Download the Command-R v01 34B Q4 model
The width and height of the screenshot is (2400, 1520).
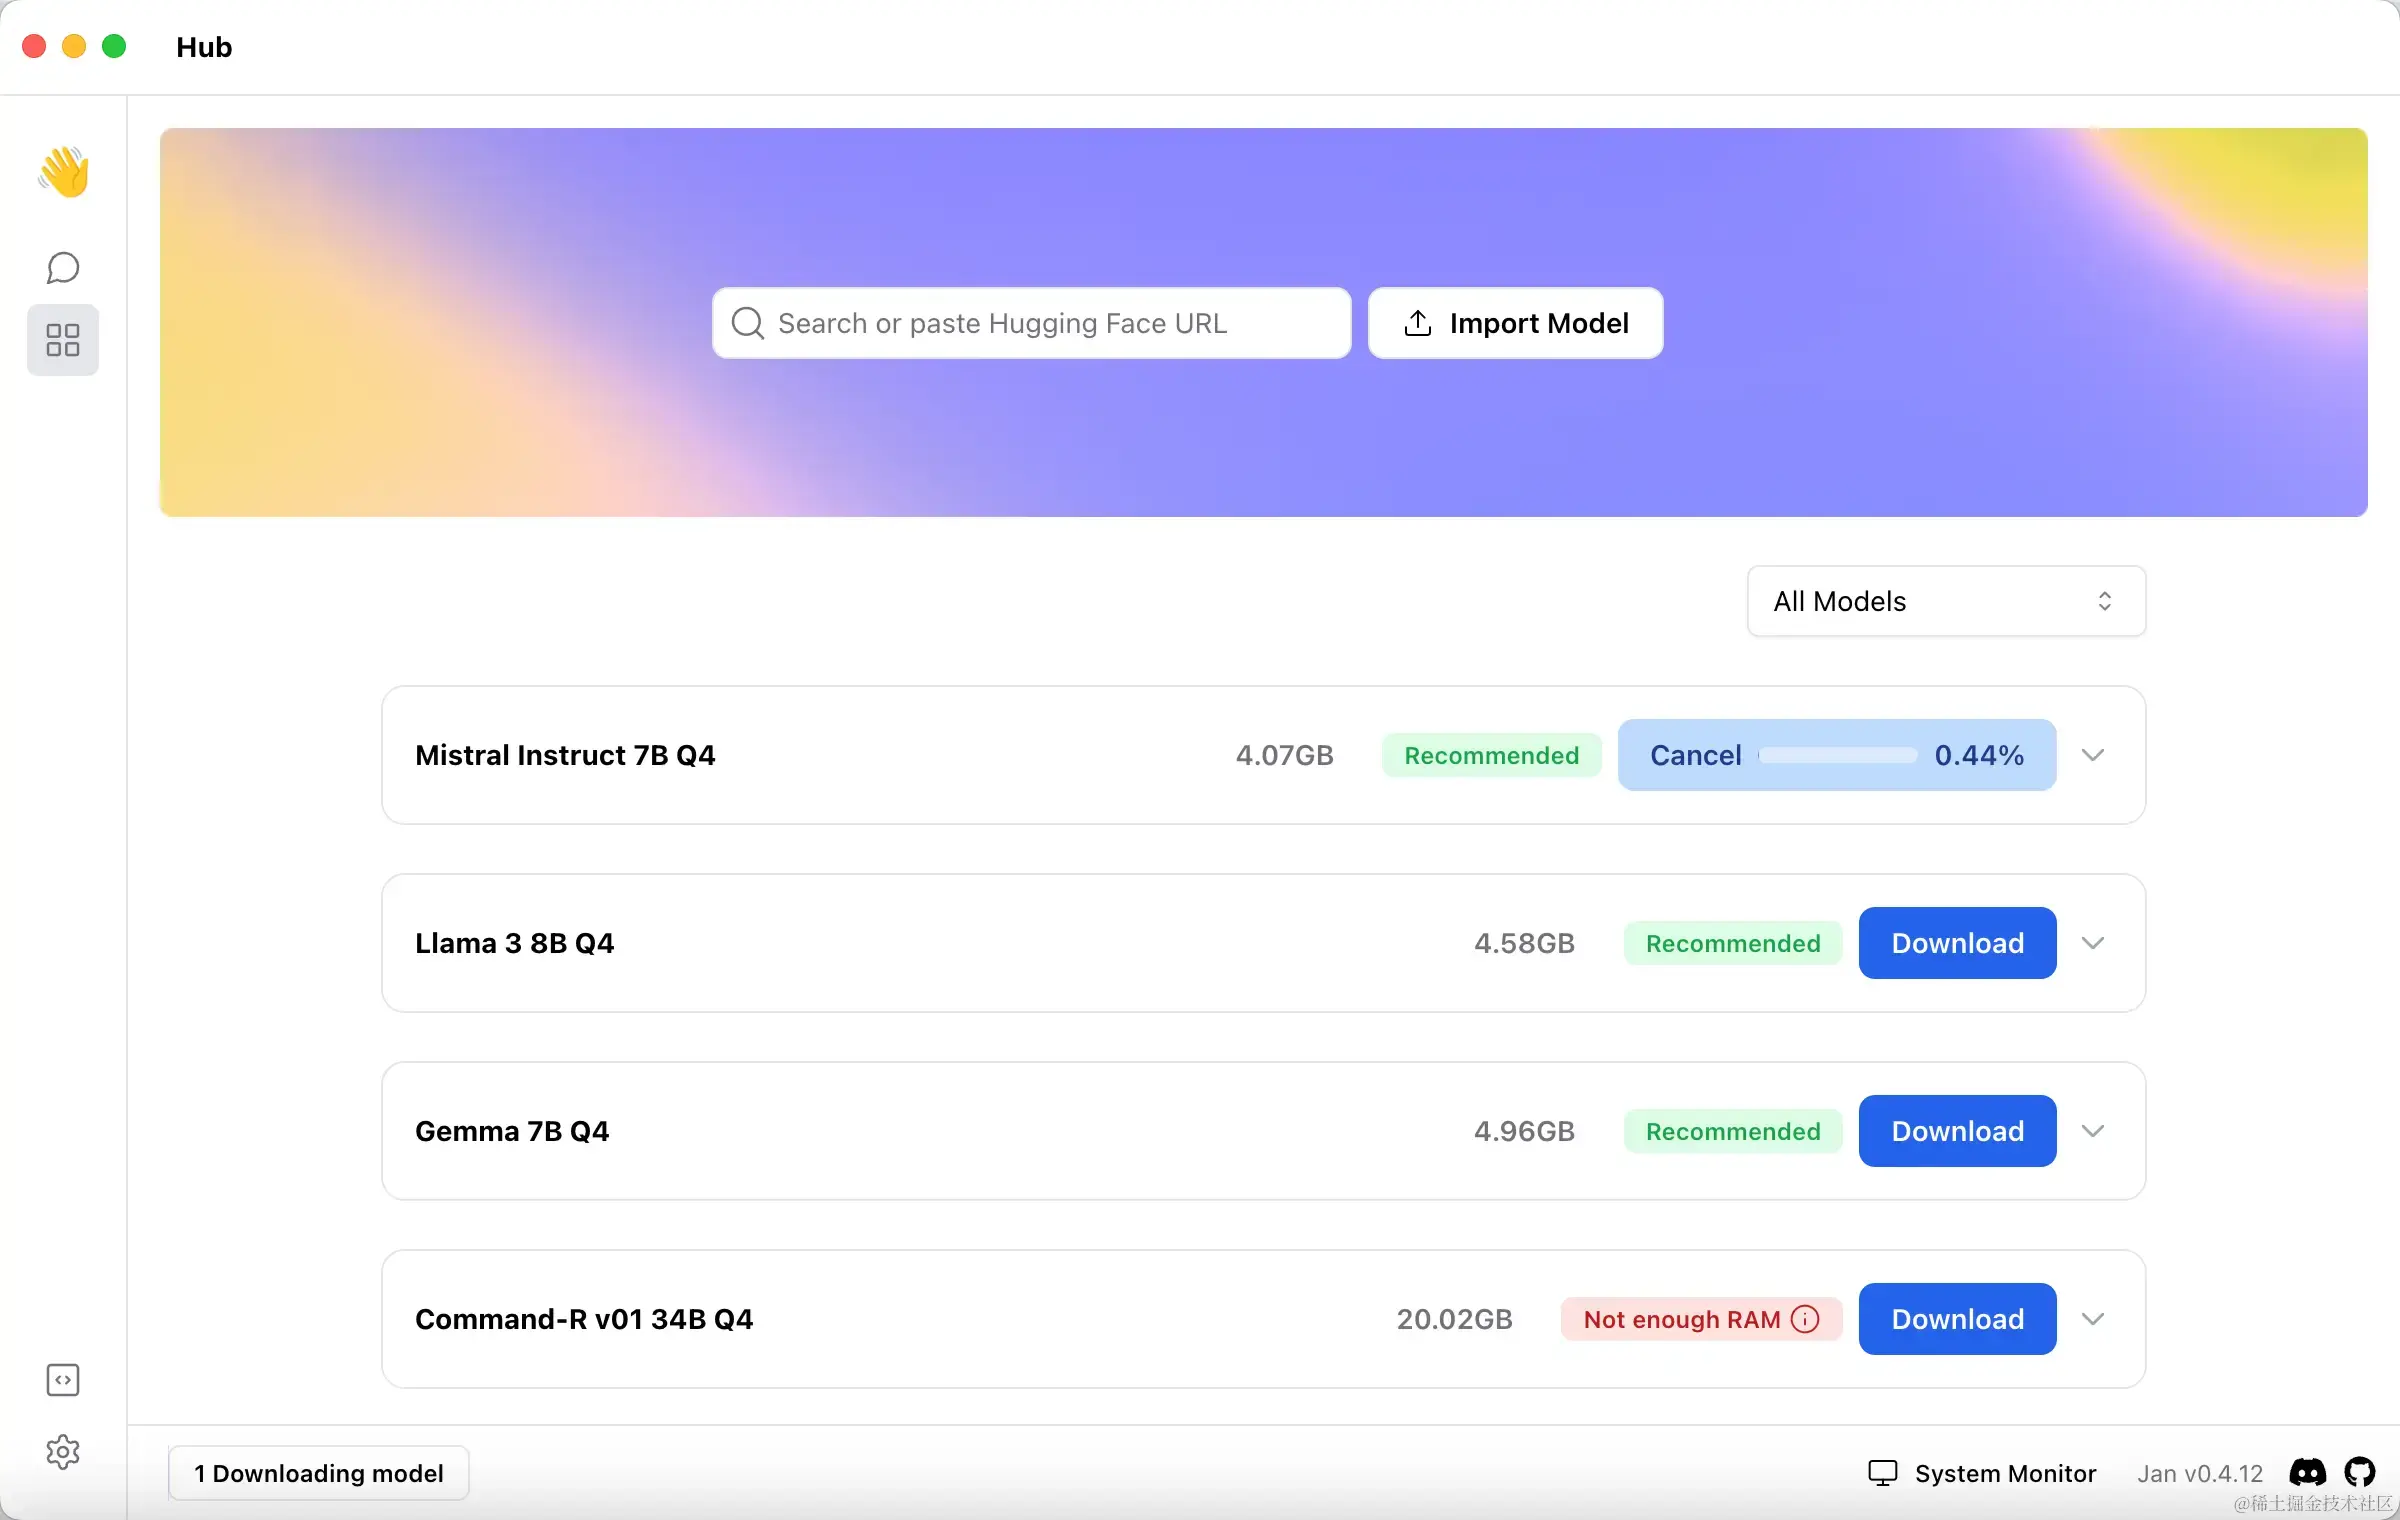(x=1957, y=1319)
